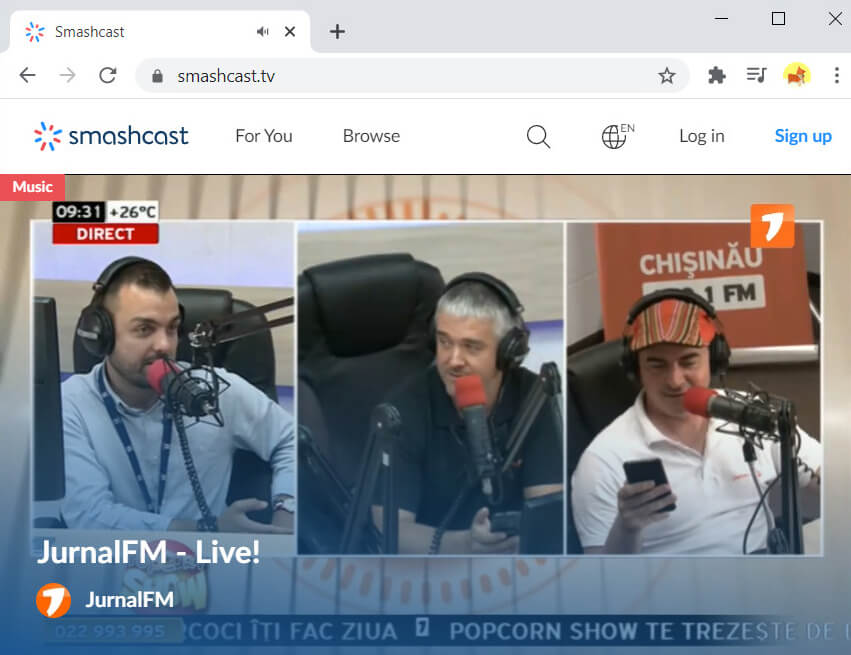Bookmark this page with star
The width and height of the screenshot is (851, 655).
tap(666, 75)
